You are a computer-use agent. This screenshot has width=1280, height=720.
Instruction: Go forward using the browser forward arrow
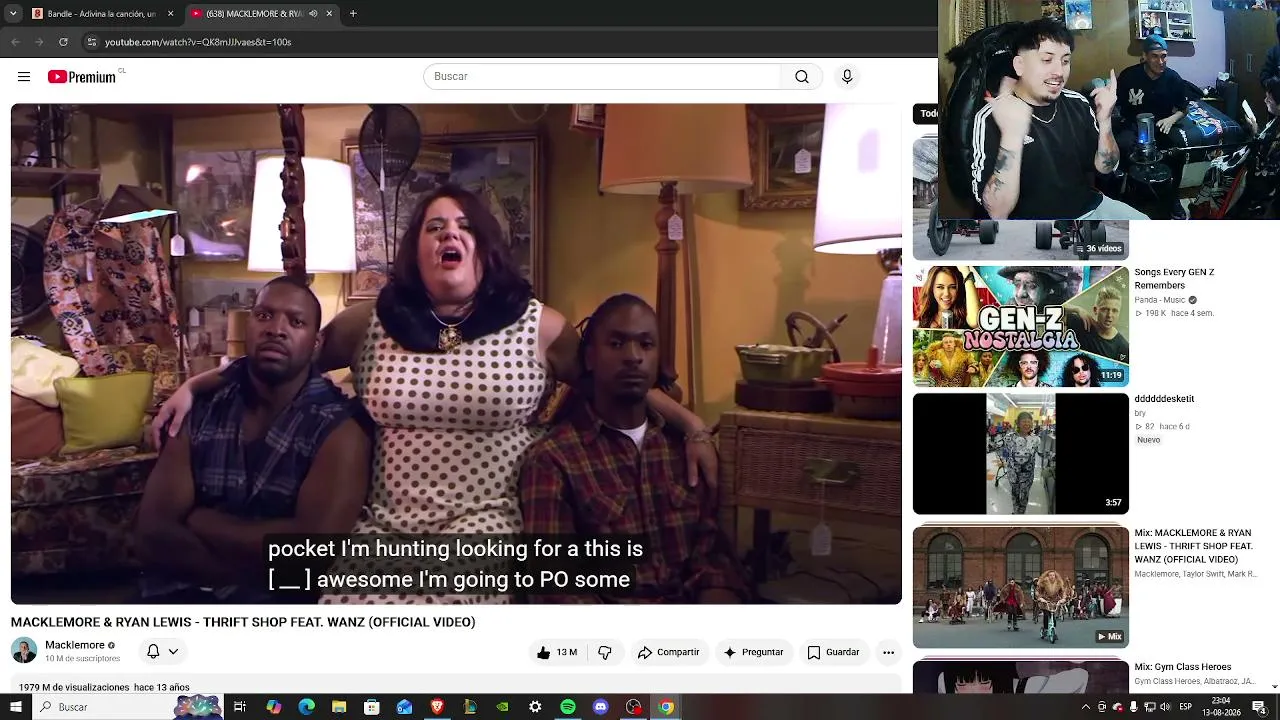(39, 42)
